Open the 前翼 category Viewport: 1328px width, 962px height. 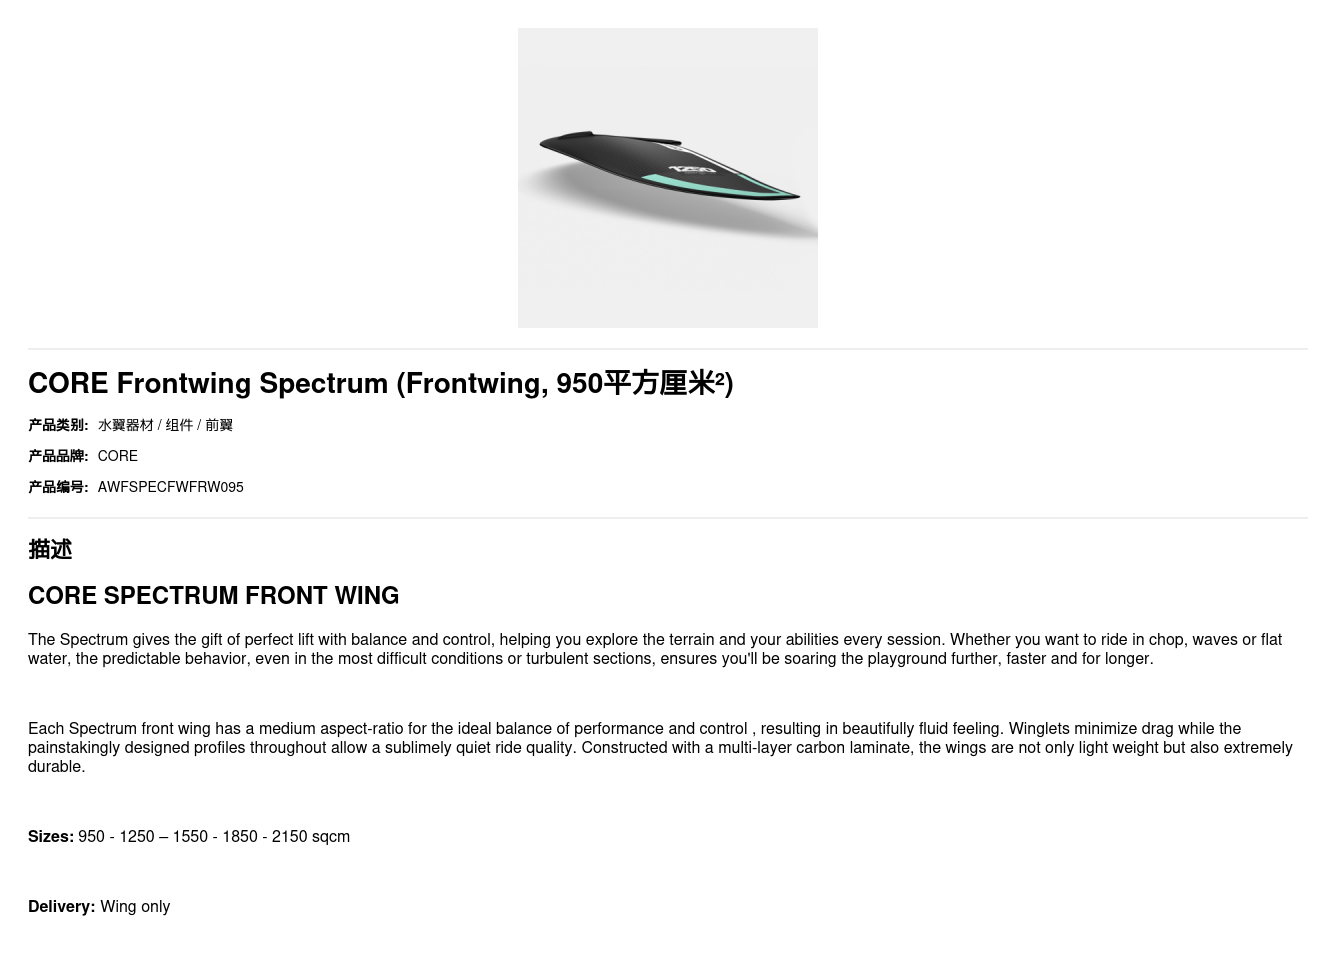(219, 425)
